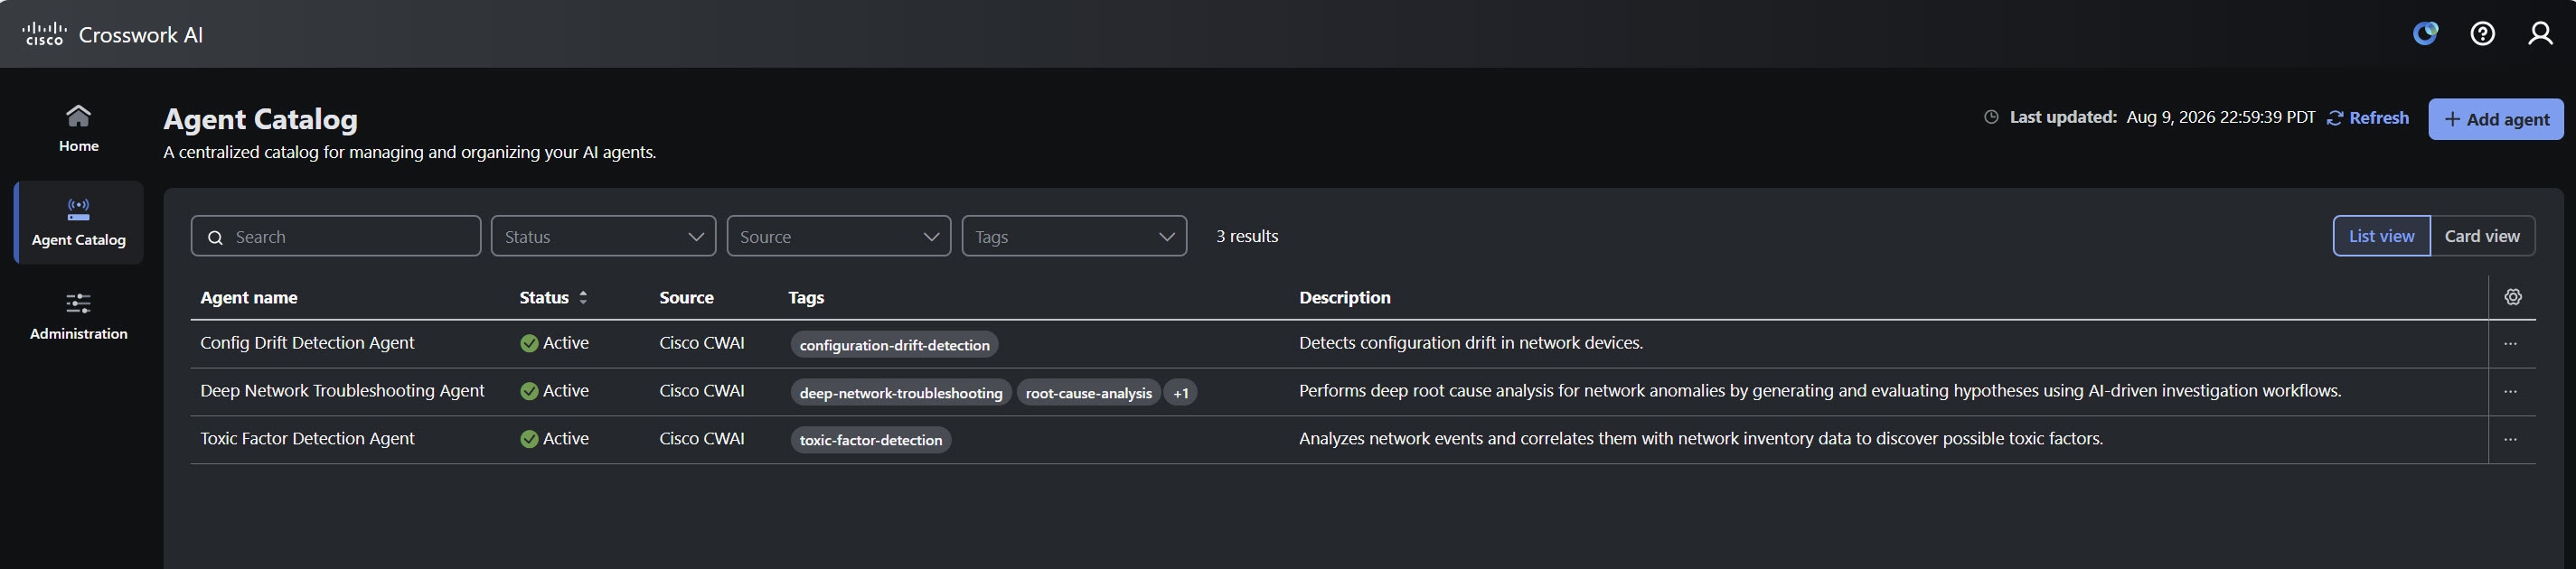Image resolution: width=2576 pixels, height=569 pixels.
Task: Focus the Search input field
Action: tap(336, 236)
